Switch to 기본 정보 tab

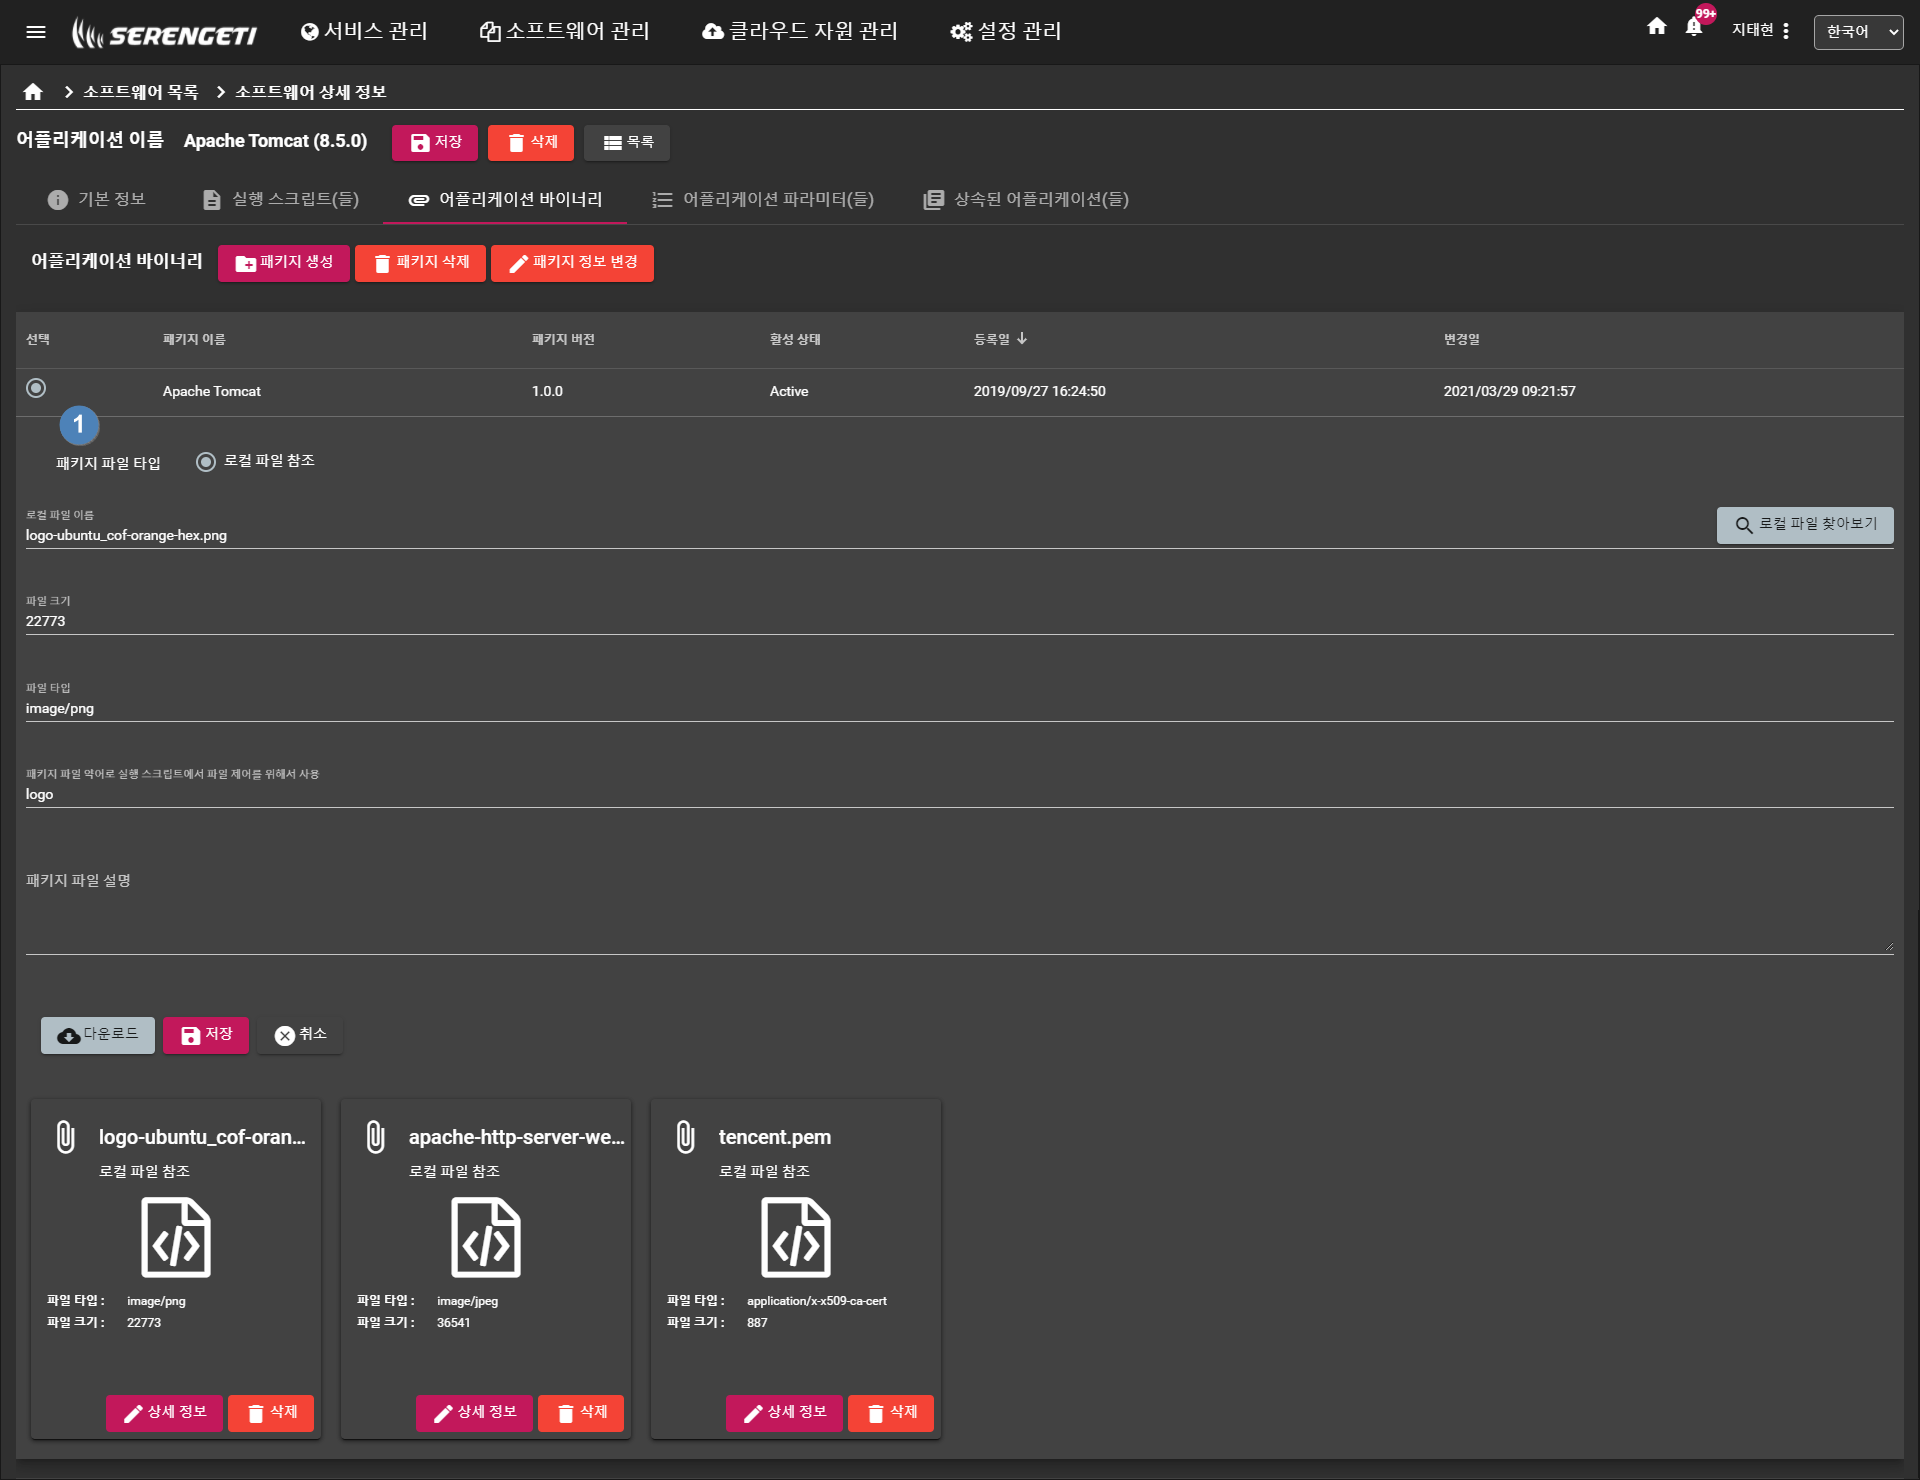[x=97, y=199]
